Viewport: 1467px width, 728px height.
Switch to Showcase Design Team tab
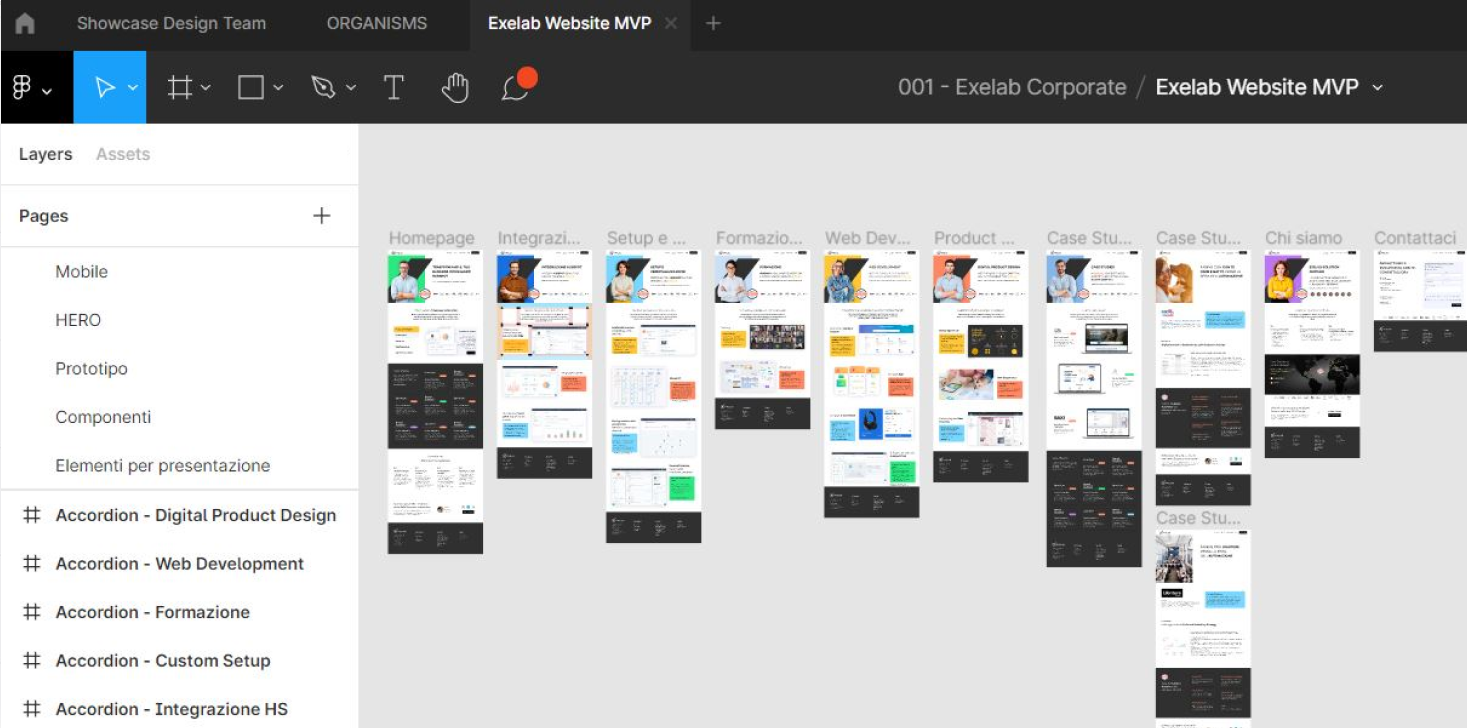[x=171, y=24]
